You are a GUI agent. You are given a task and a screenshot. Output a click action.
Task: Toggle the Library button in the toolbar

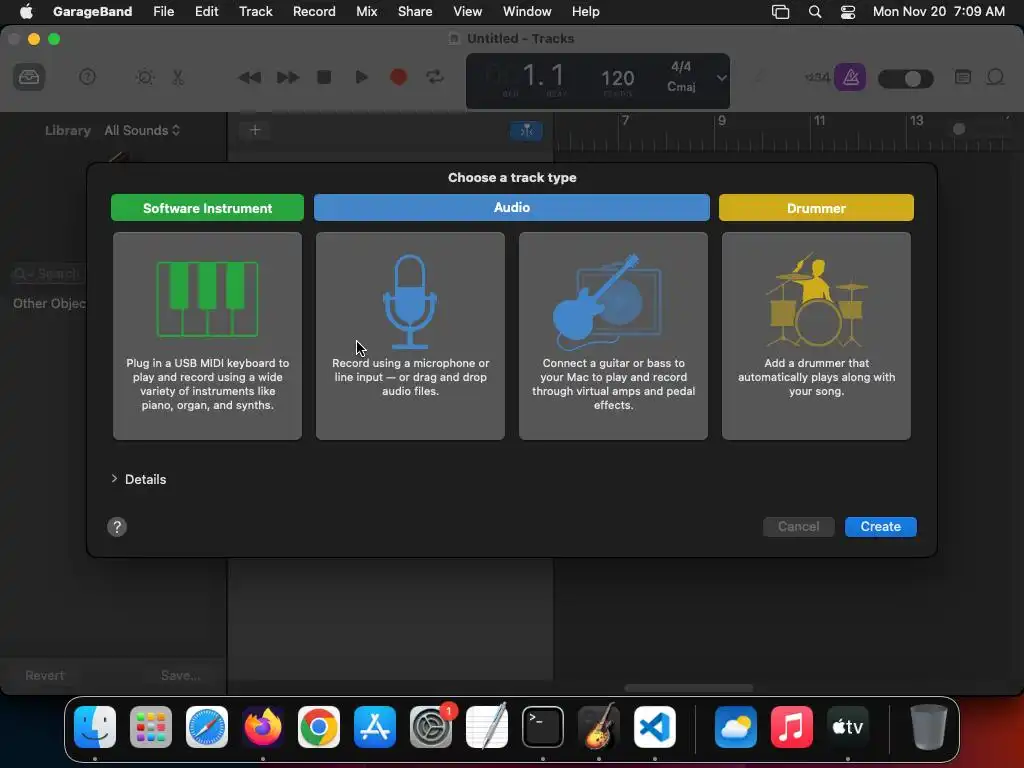click(29, 77)
